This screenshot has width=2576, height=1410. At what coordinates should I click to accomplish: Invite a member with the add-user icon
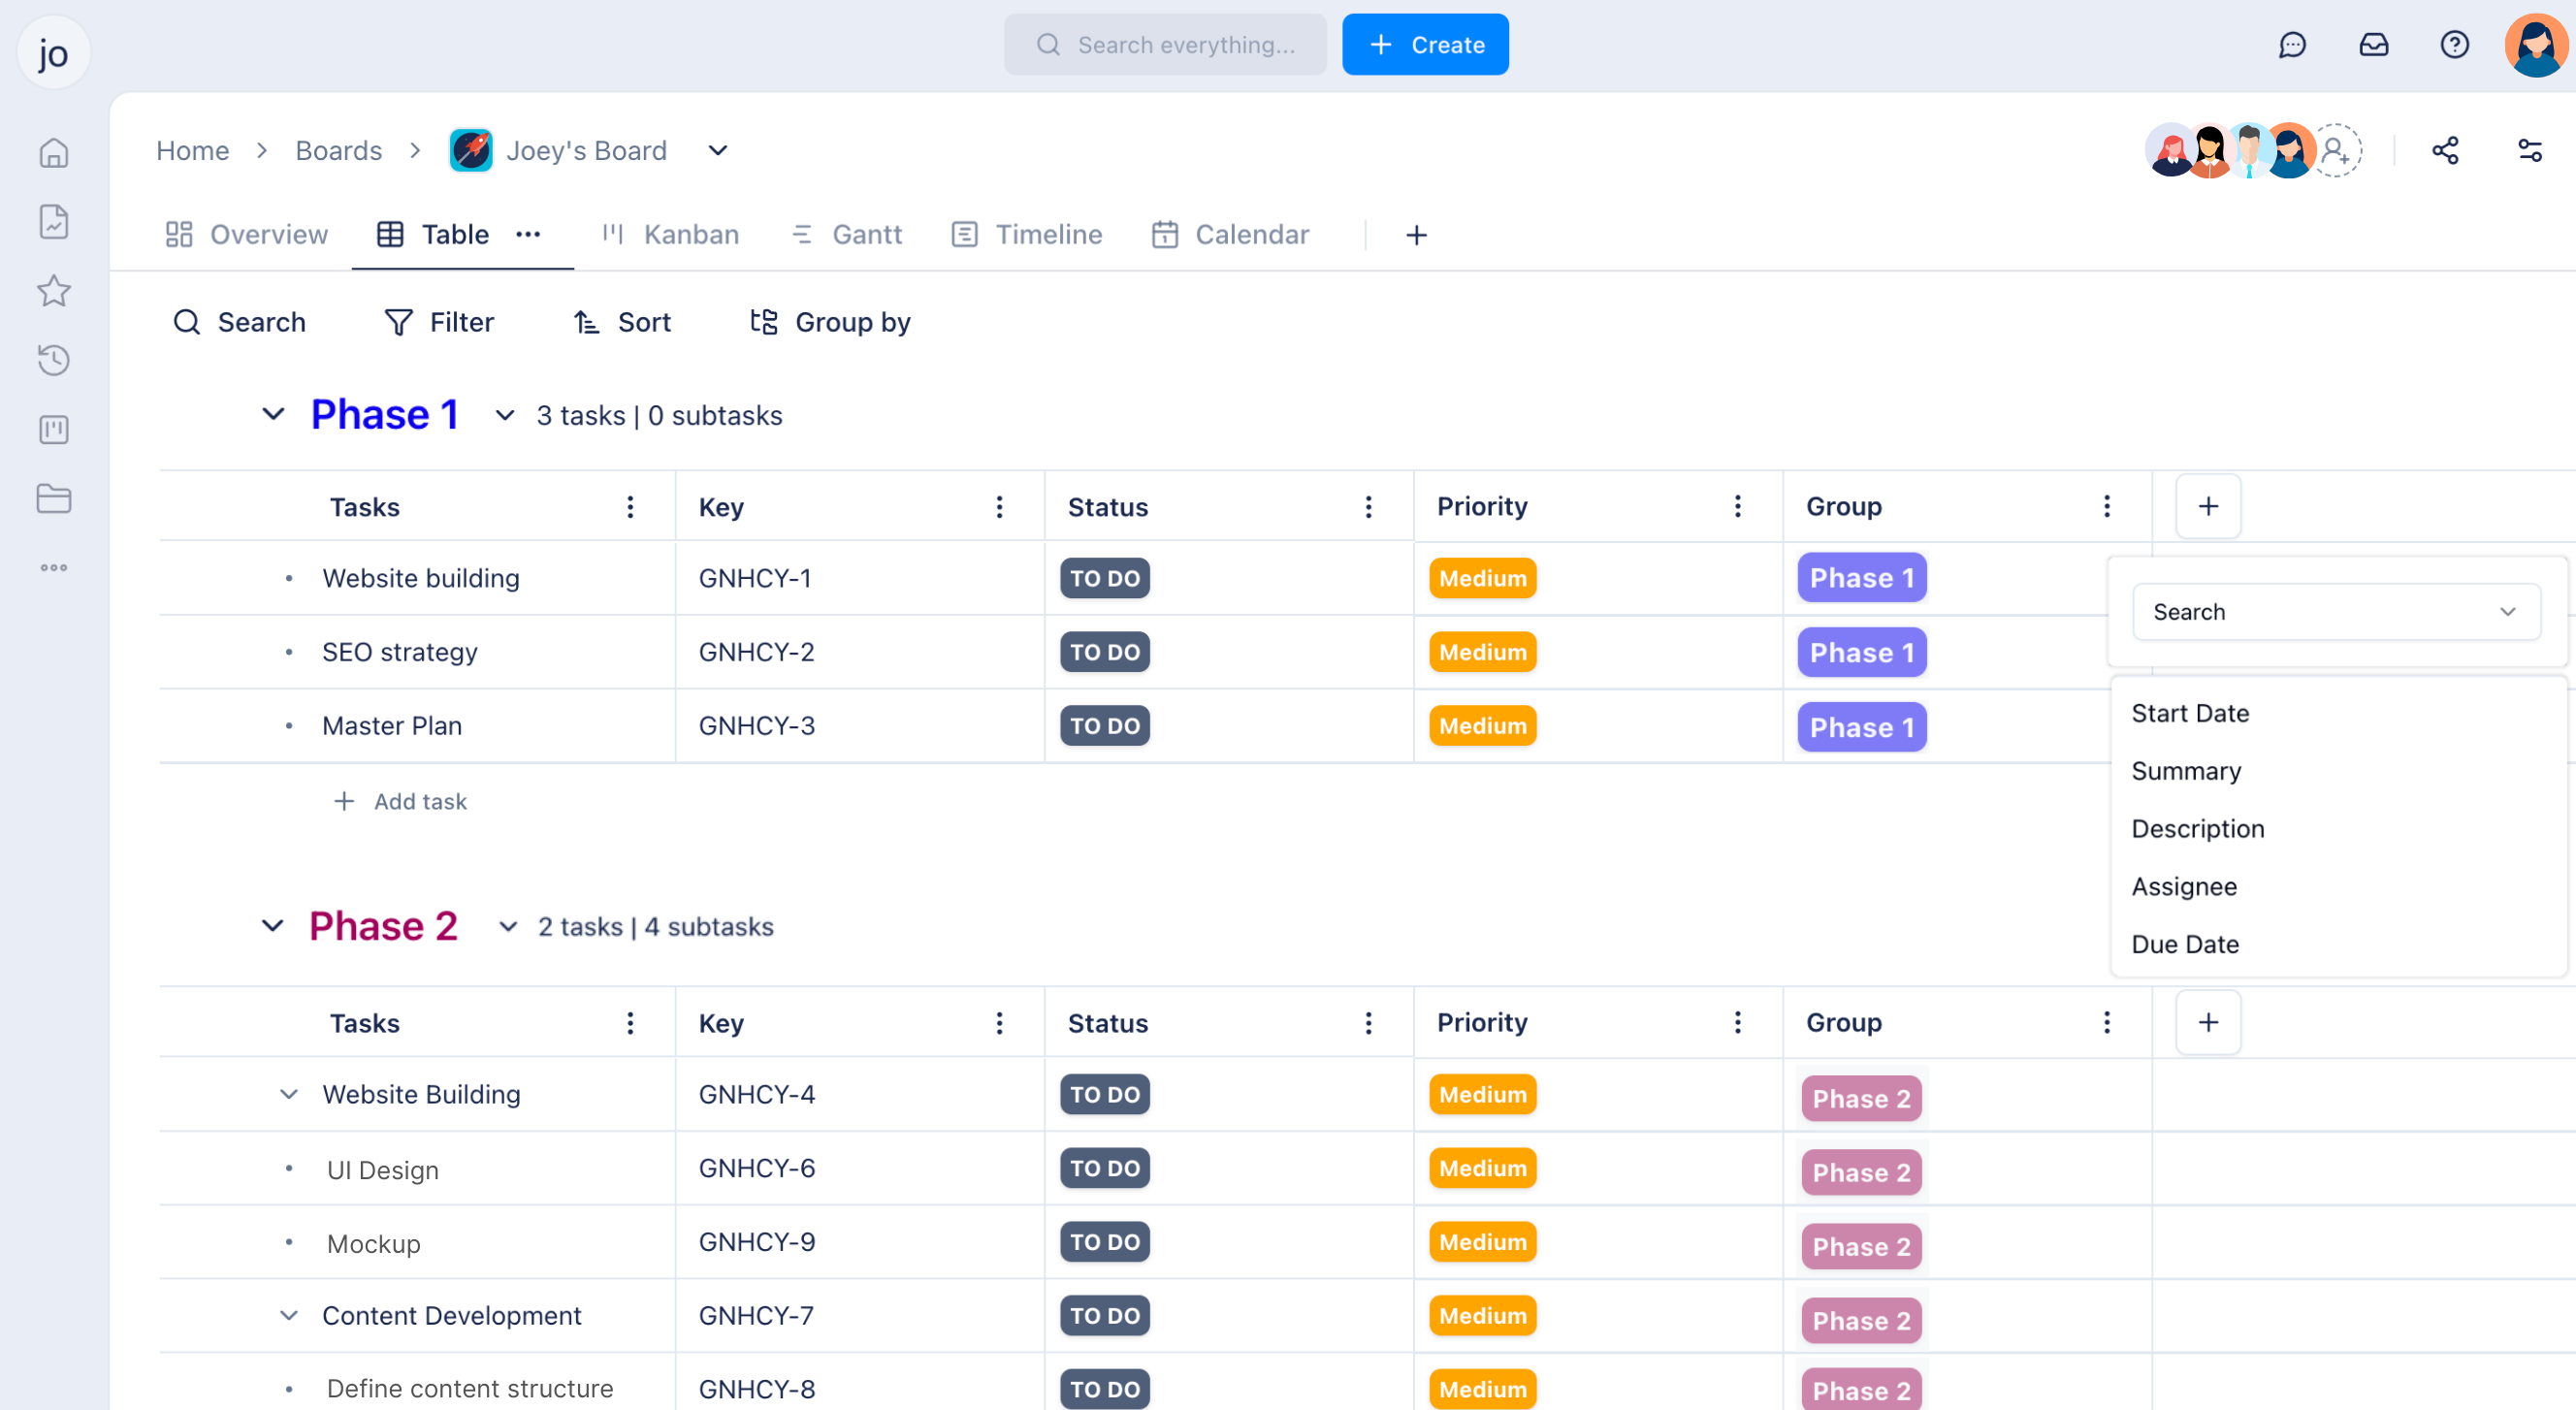2336,150
